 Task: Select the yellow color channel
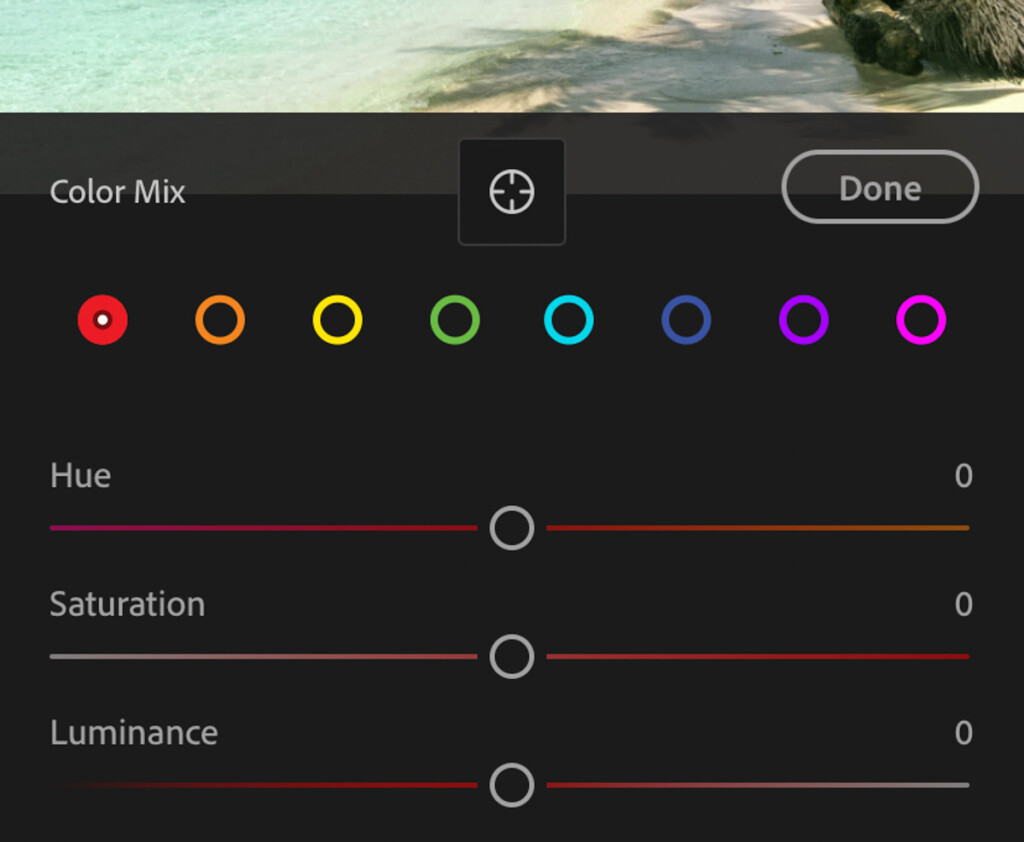pos(338,319)
